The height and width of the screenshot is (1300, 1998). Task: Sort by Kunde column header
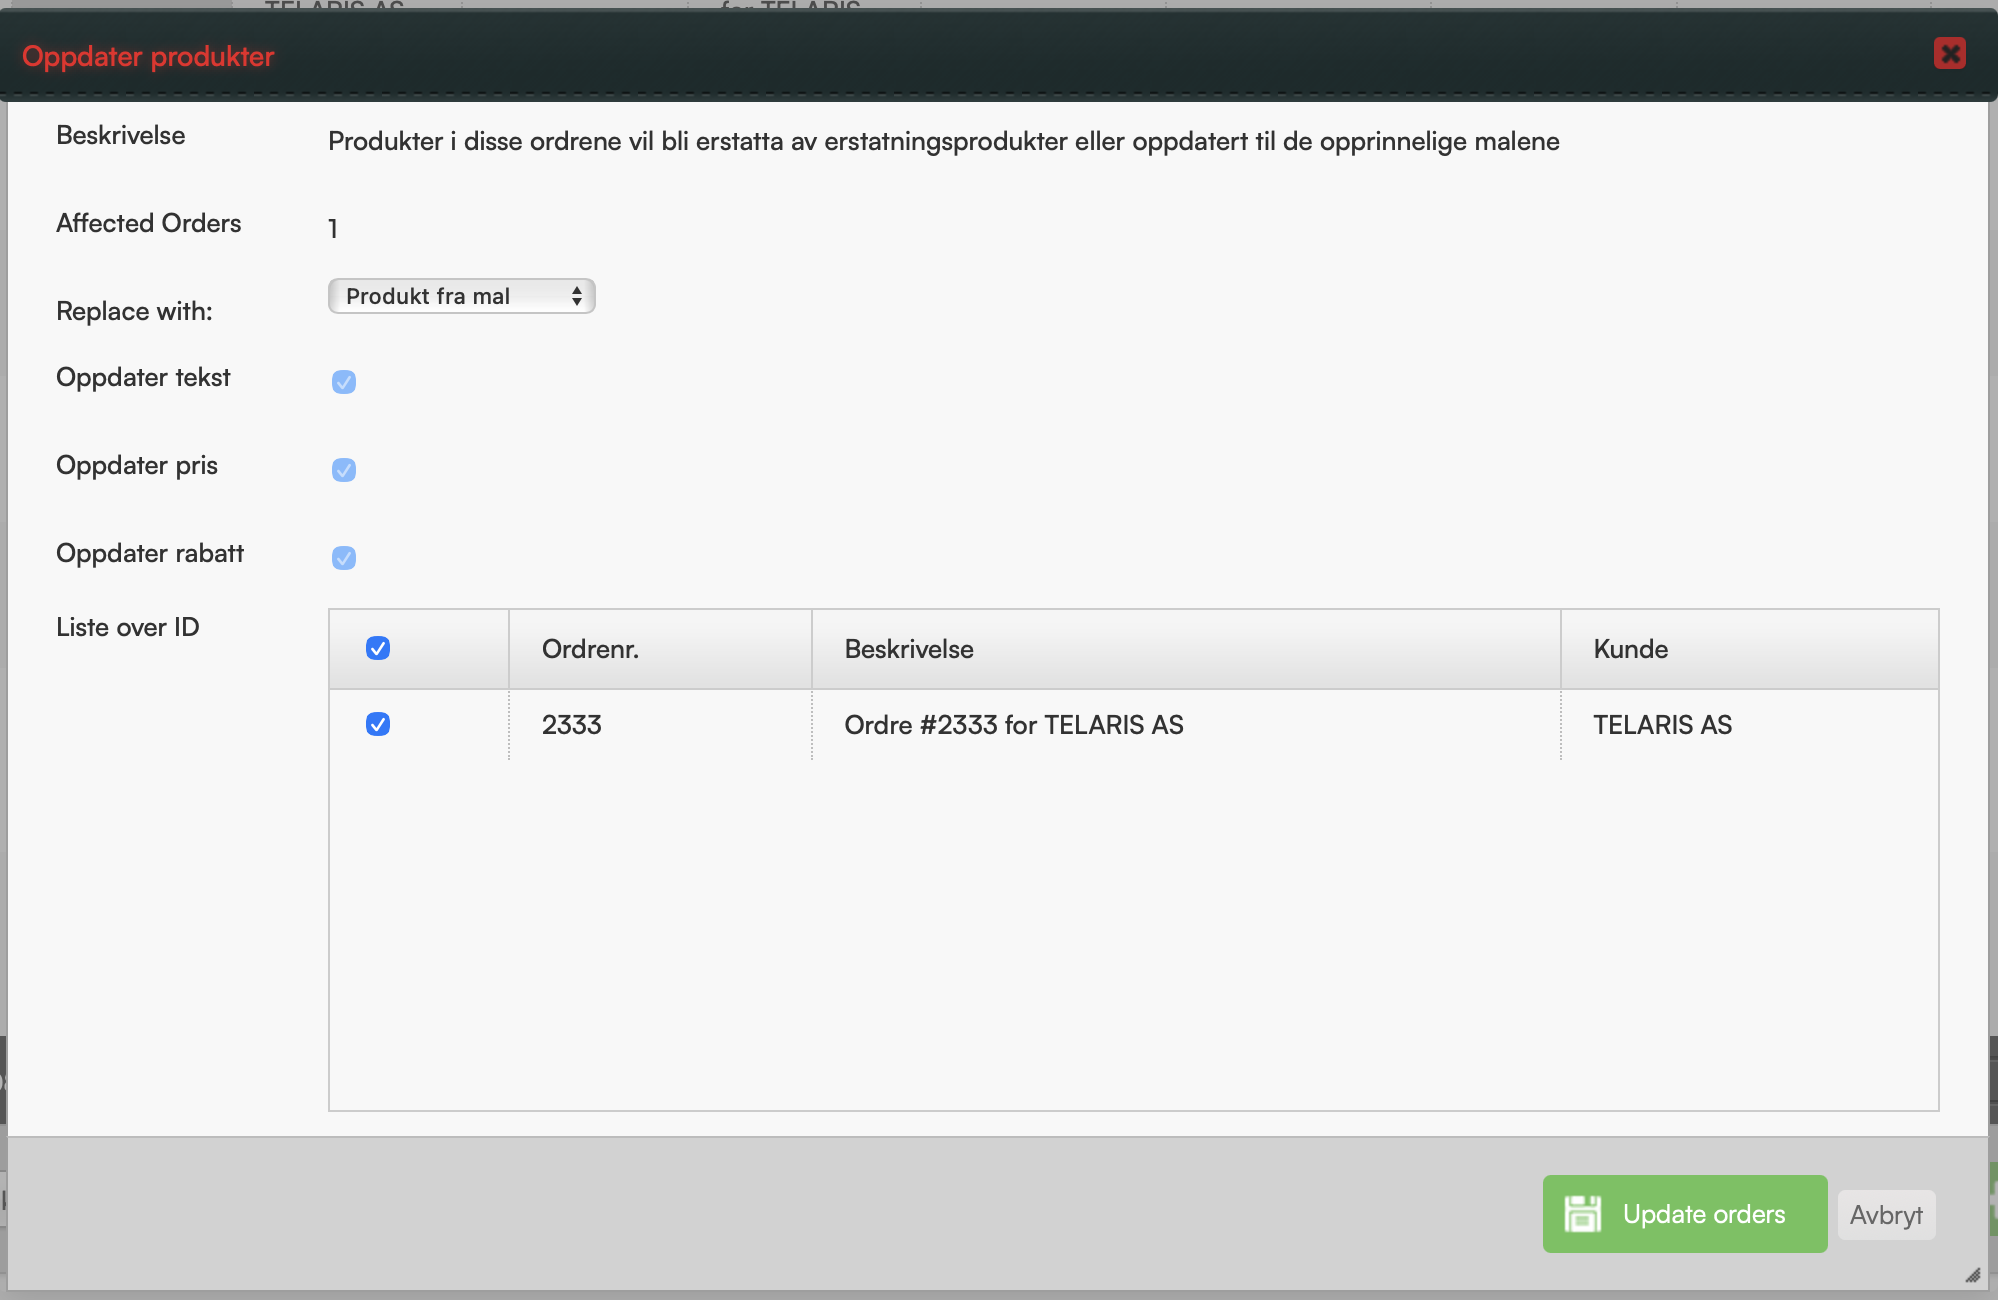[x=1750, y=649]
